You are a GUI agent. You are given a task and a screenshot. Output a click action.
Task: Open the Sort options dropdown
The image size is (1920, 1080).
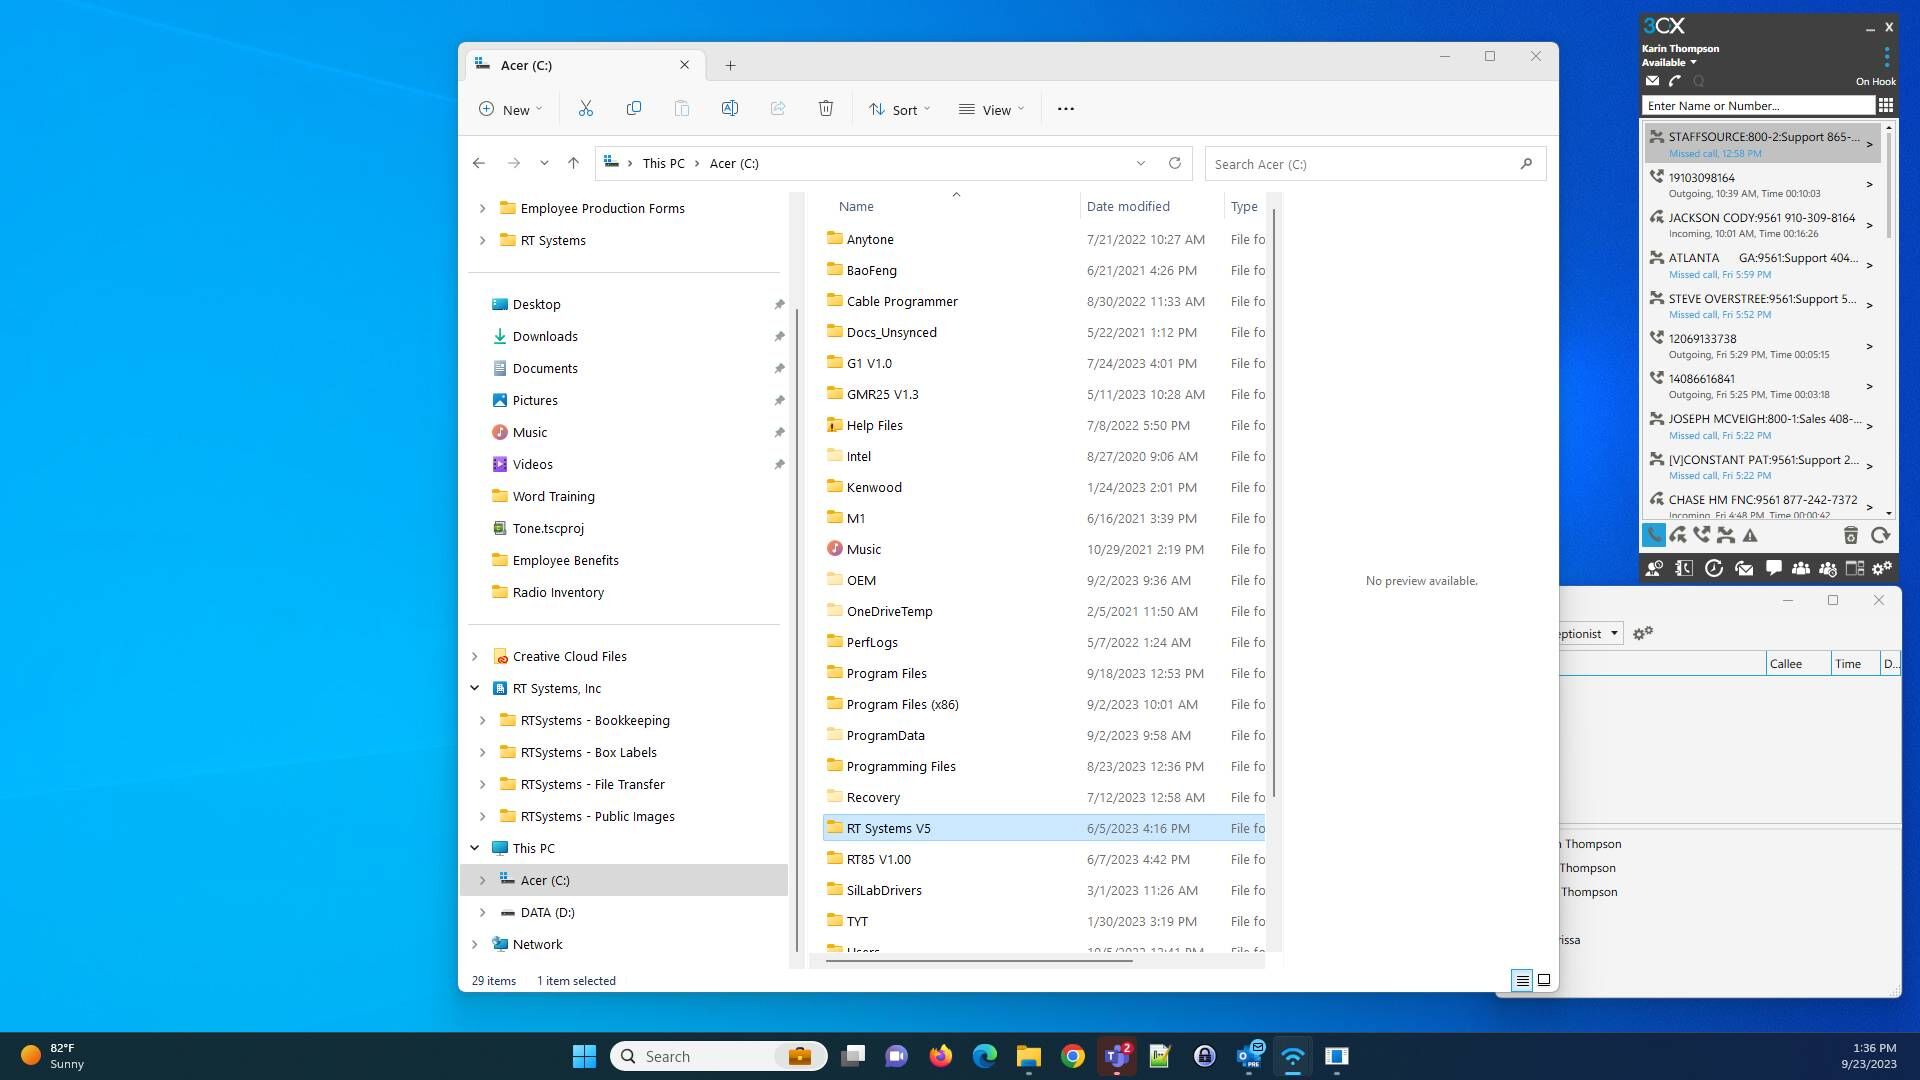(x=900, y=109)
